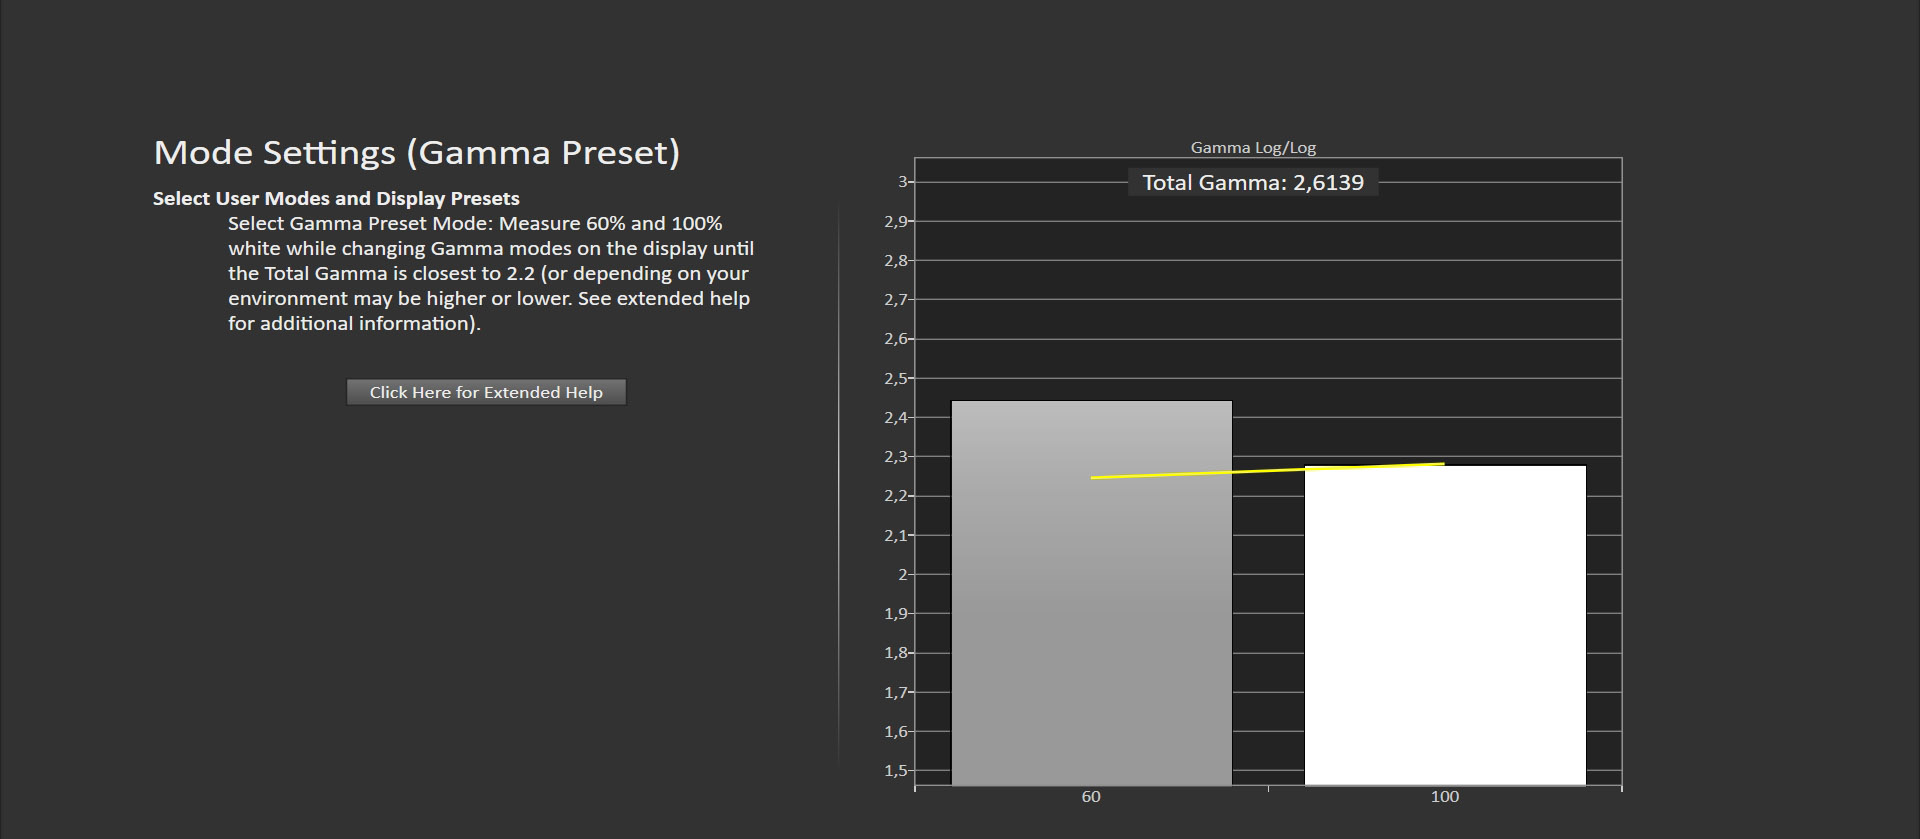Image resolution: width=1920 pixels, height=839 pixels.
Task: Click the 3 value on the y-axis
Action: point(903,182)
